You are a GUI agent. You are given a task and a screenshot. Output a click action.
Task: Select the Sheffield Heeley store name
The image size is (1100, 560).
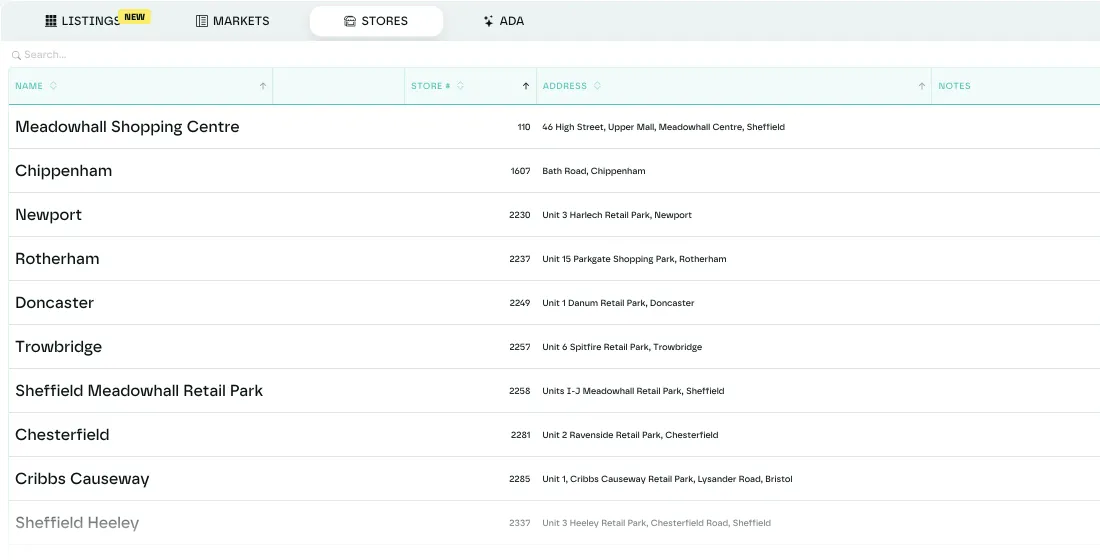77,523
